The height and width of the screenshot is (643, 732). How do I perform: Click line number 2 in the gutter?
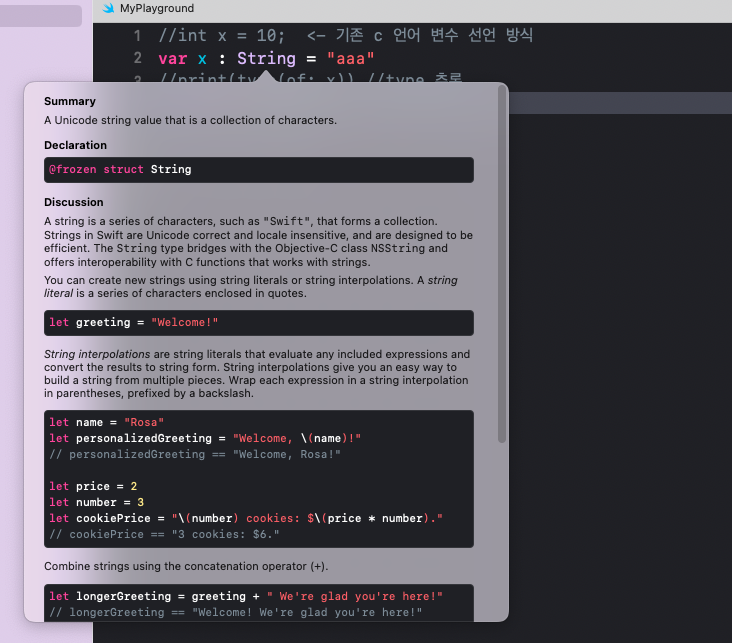point(137,58)
